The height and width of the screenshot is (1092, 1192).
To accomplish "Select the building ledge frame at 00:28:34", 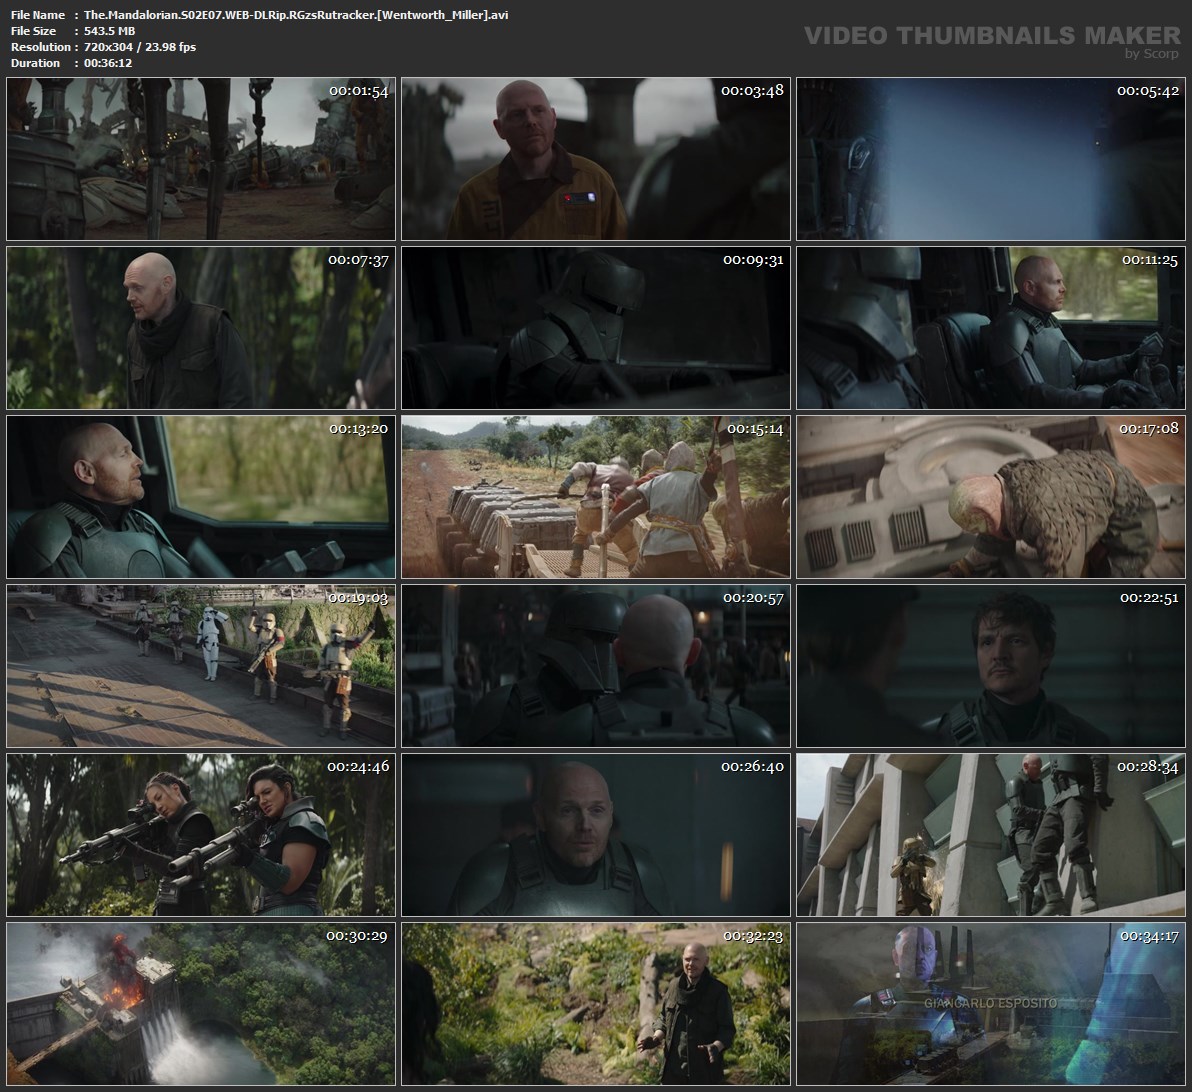I will 991,835.
